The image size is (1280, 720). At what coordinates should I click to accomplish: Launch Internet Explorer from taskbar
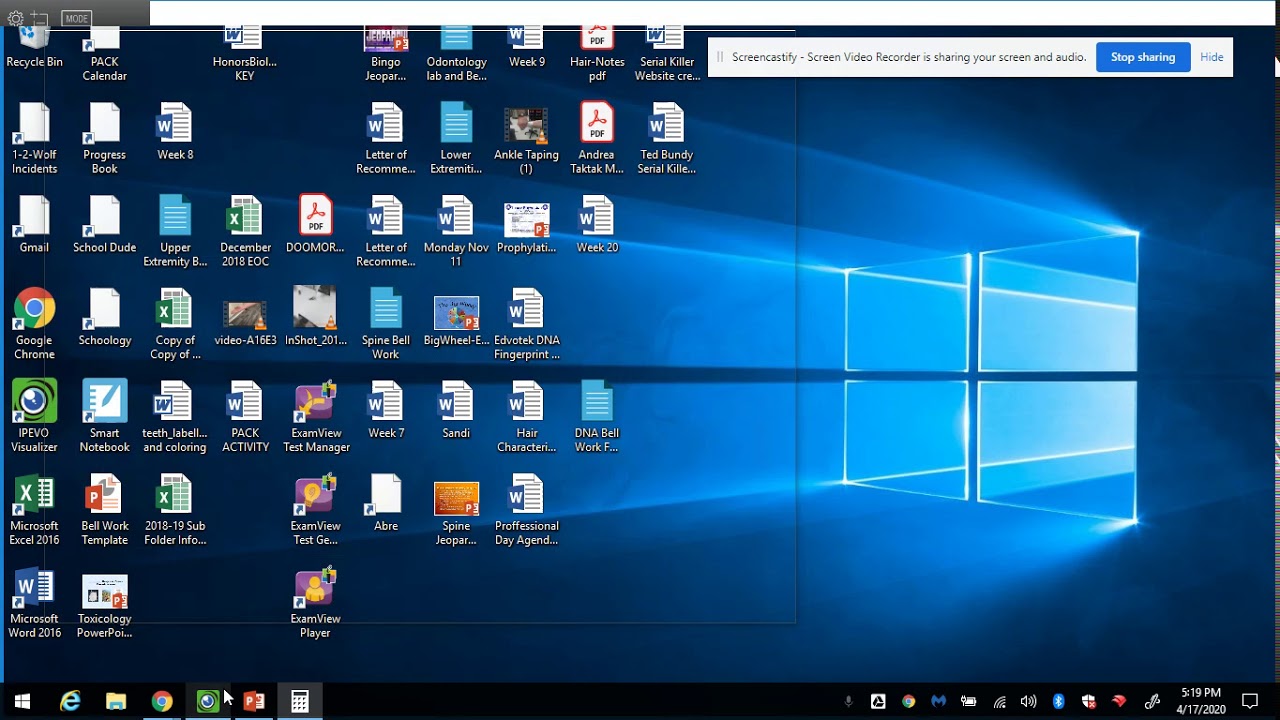point(70,701)
